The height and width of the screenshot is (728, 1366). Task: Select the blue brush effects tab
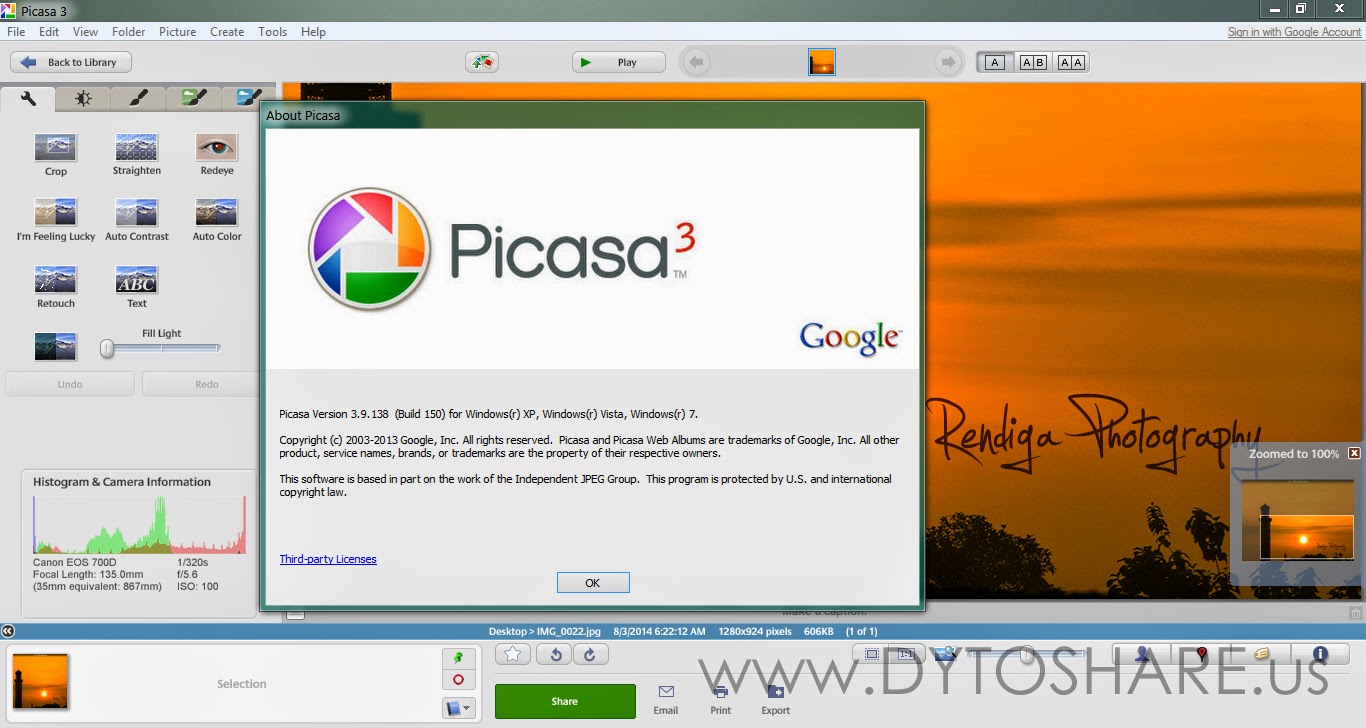click(x=246, y=98)
